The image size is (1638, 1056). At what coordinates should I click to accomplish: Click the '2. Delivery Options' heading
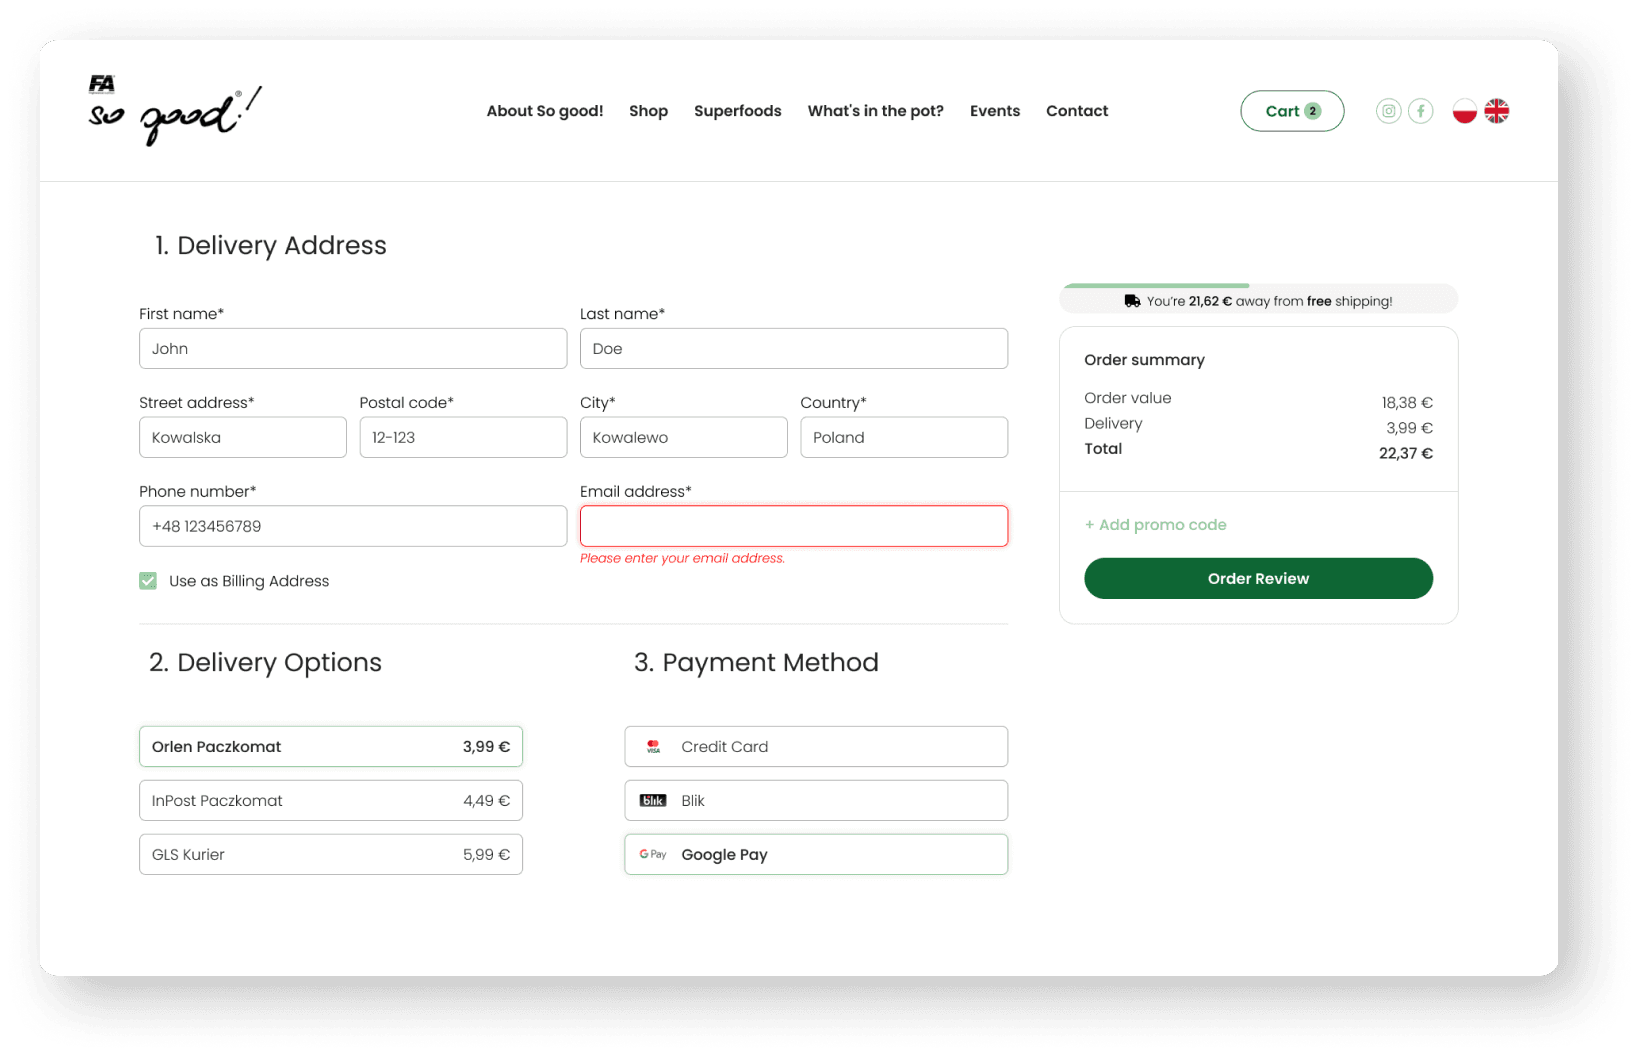click(265, 662)
